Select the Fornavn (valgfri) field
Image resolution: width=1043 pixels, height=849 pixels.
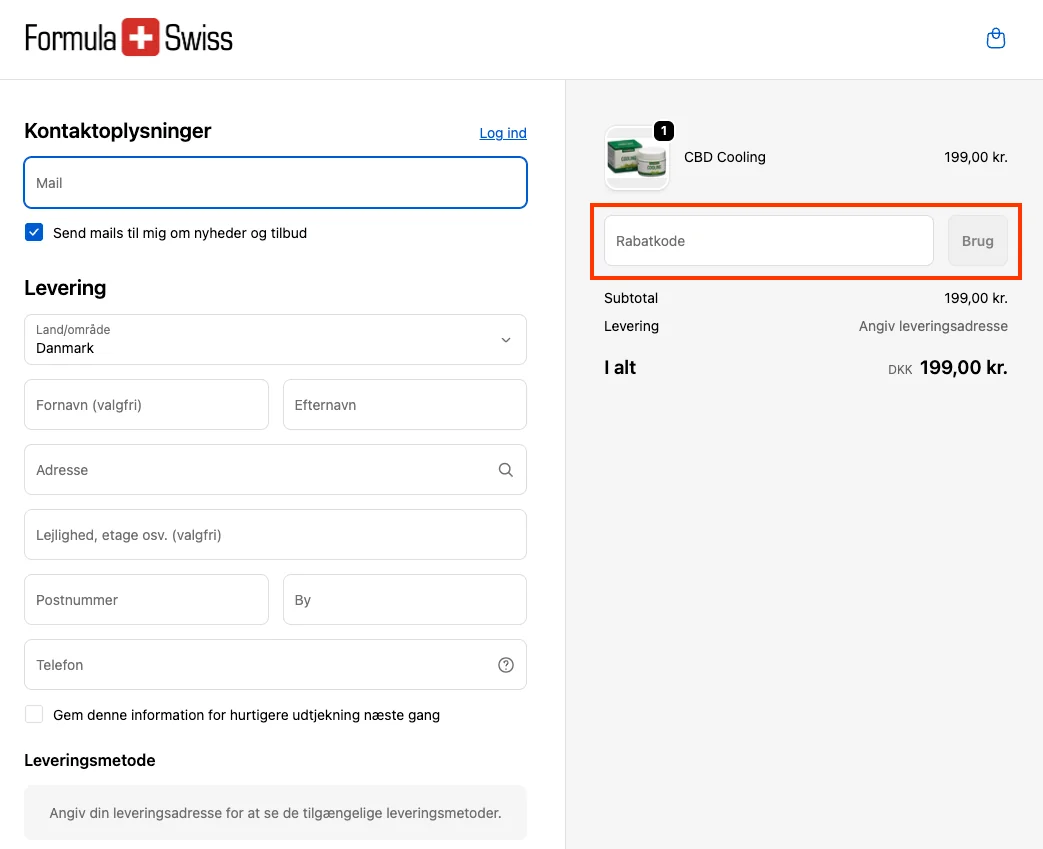(146, 405)
